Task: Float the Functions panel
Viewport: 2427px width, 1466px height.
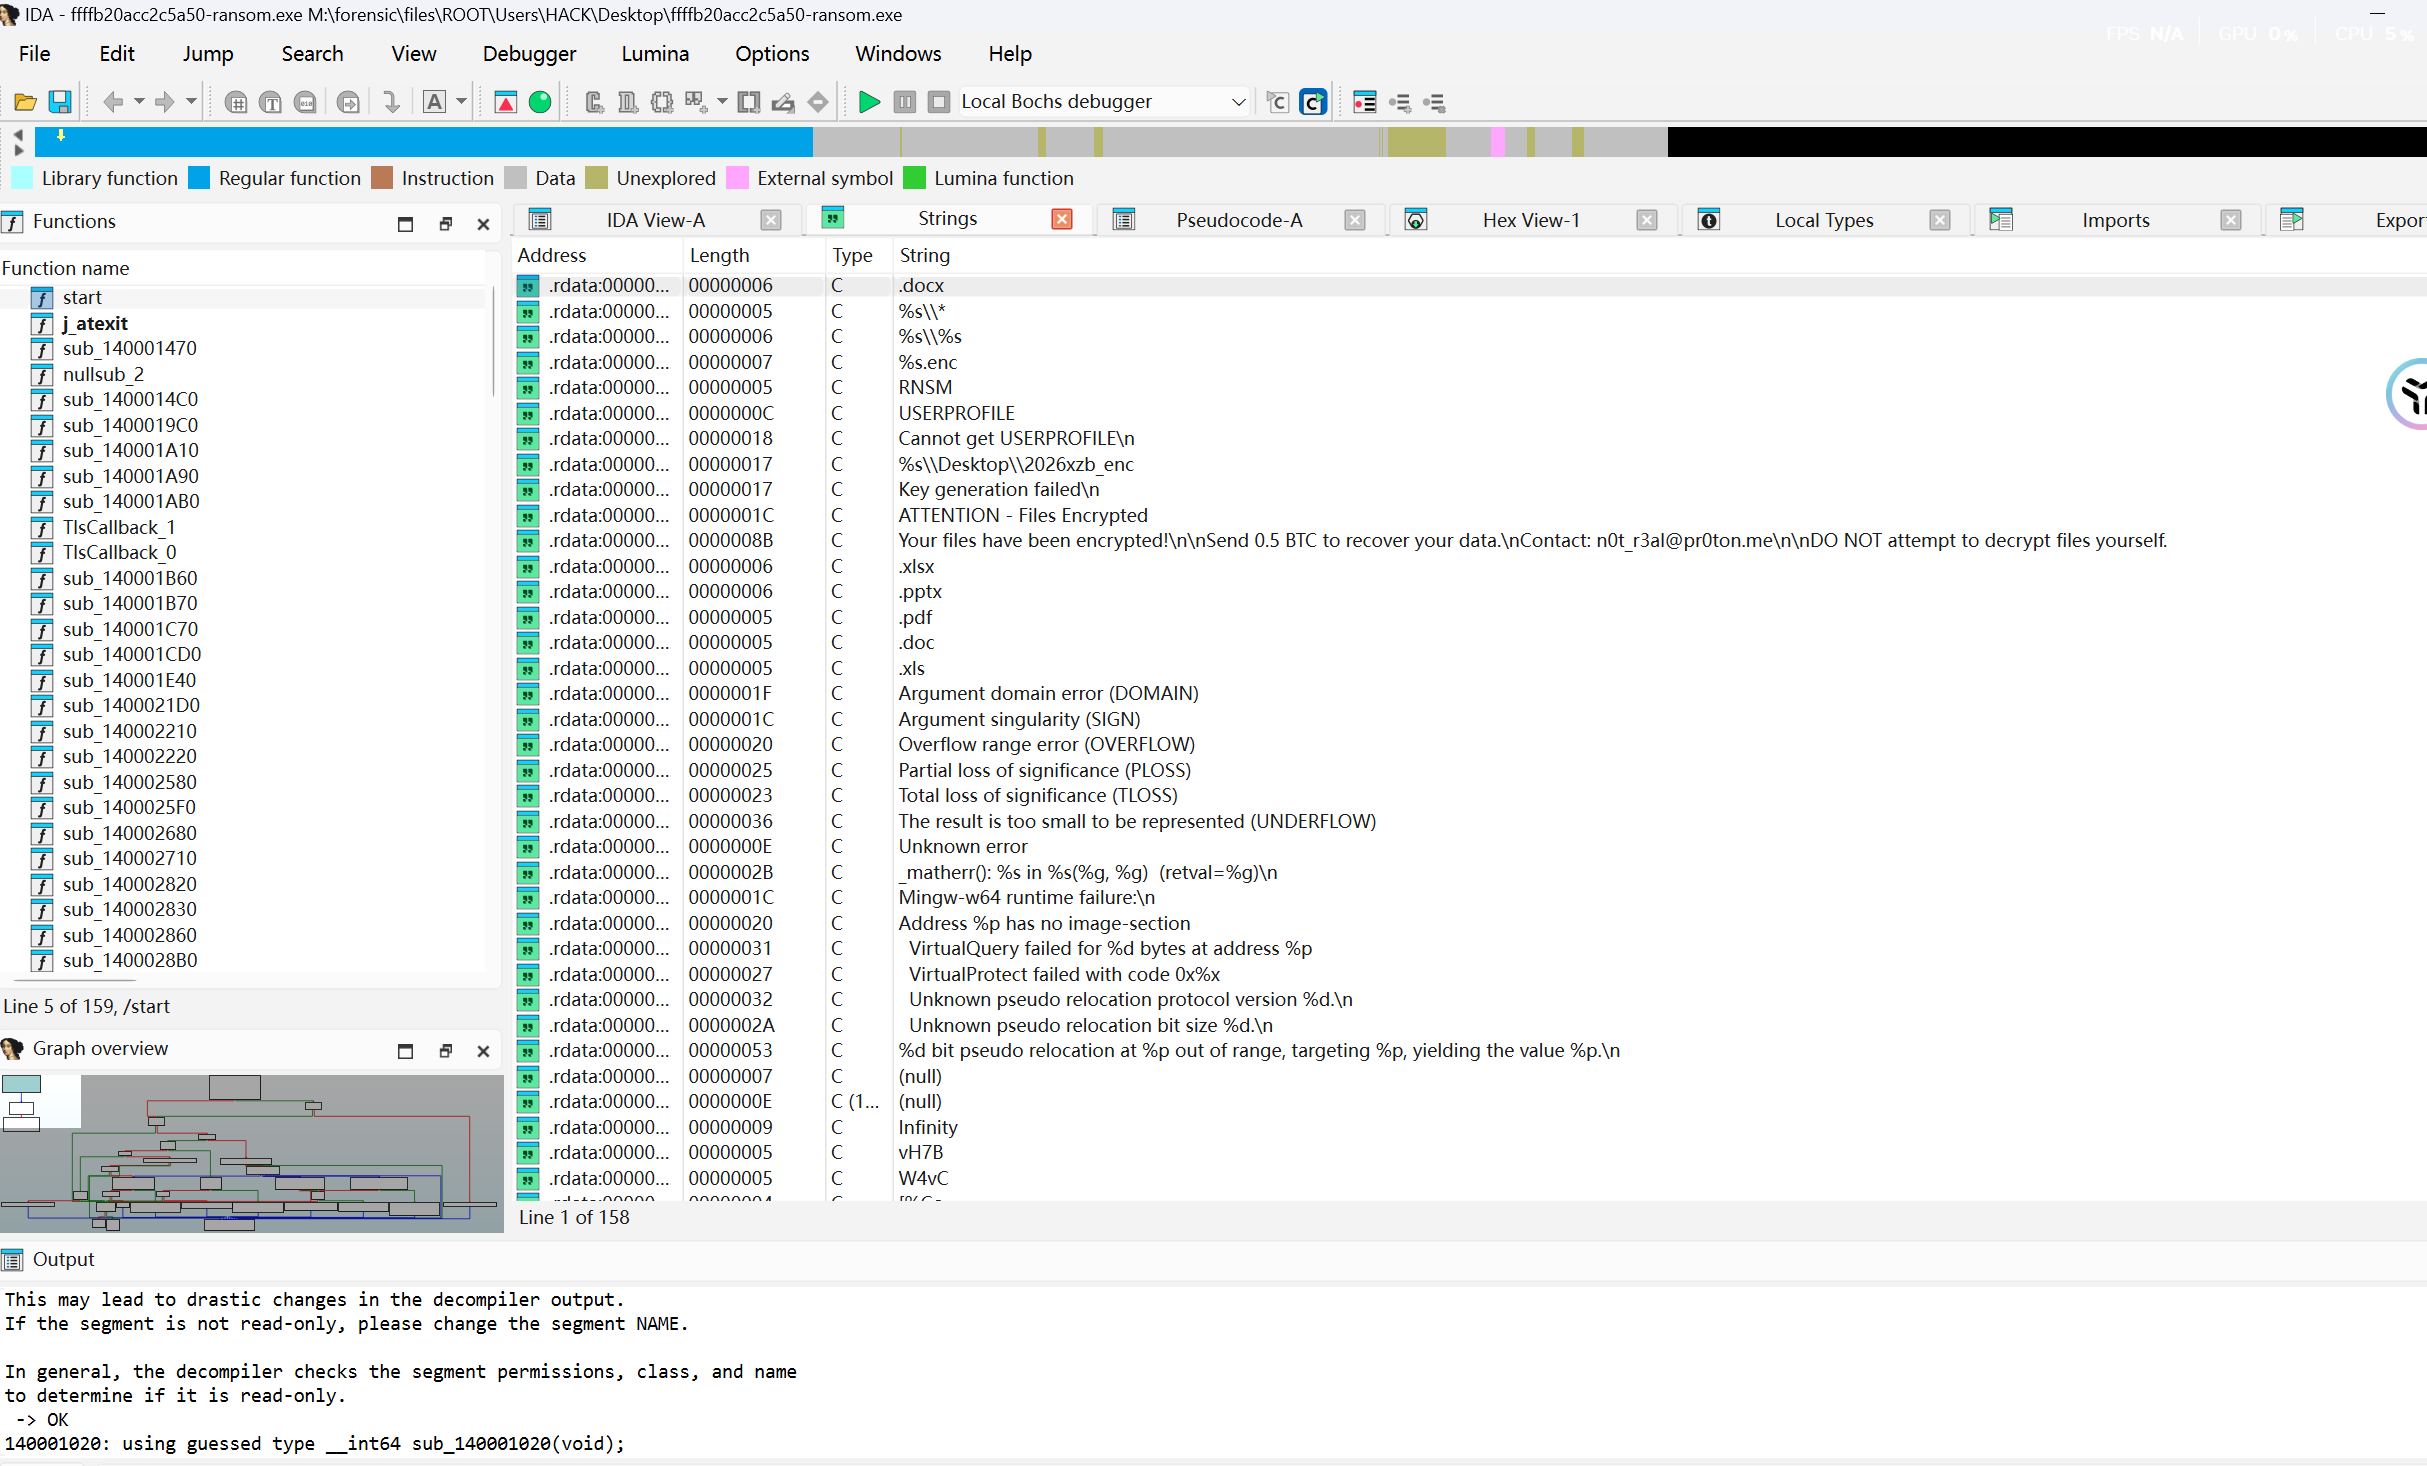Action: (x=446, y=224)
